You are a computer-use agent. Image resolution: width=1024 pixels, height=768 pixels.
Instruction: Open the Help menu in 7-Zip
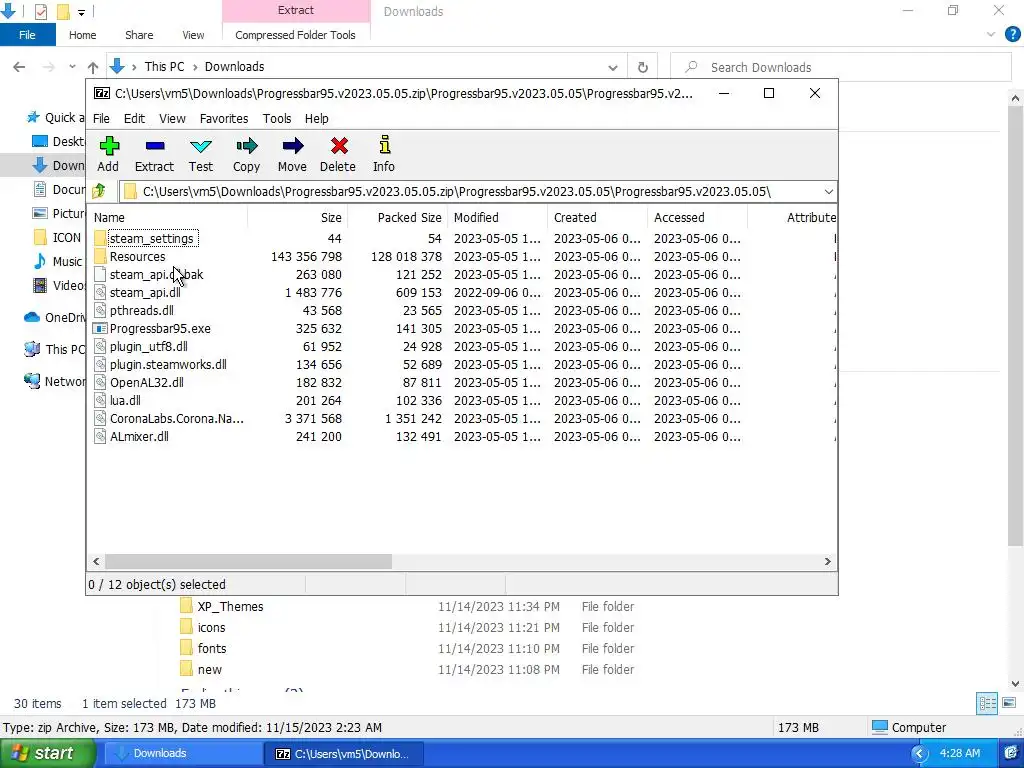pos(317,118)
